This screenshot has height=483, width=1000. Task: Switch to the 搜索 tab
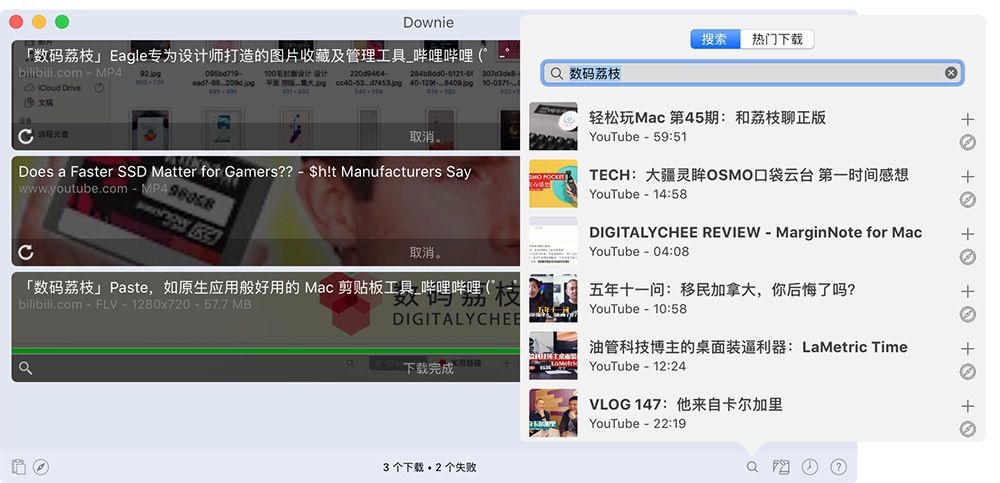(714, 39)
